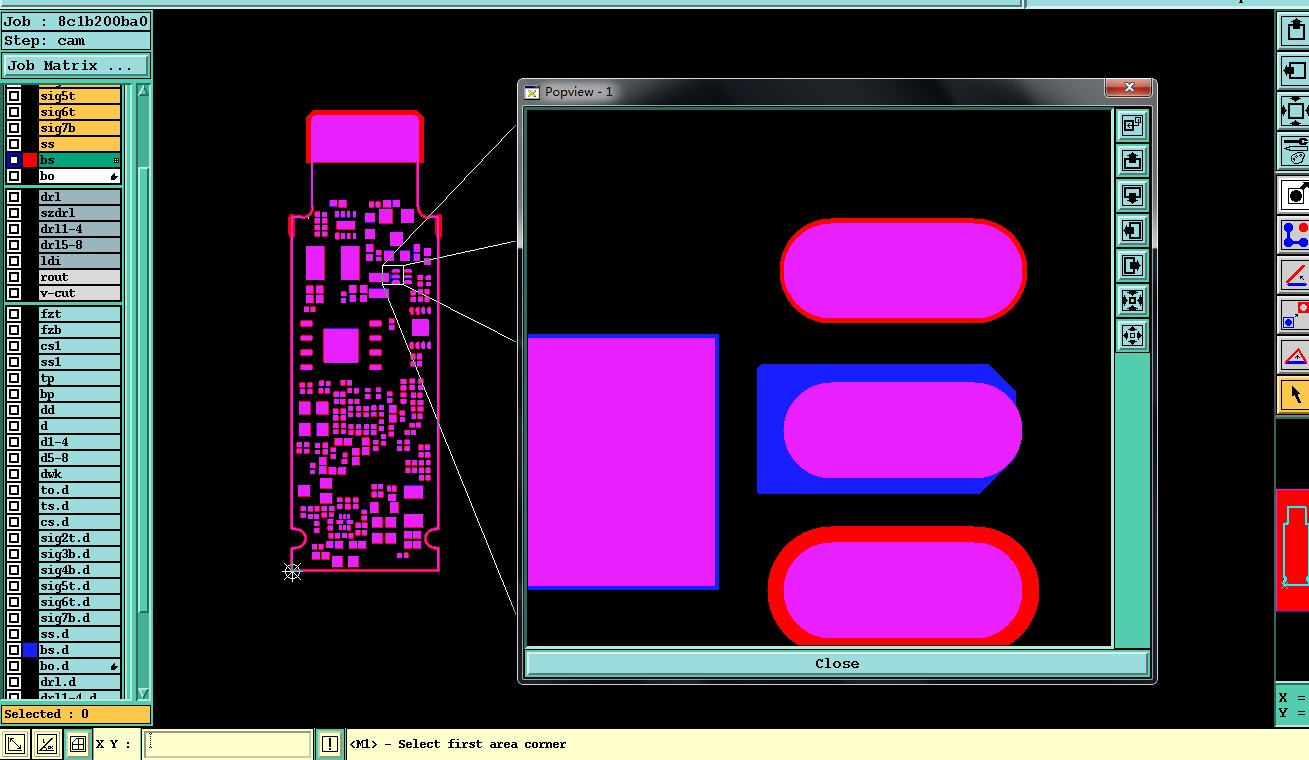Select layer name drl5-8
Image resolution: width=1309 pixels, height=760 pixels.
pyautogui.click(x=80, y=245)
